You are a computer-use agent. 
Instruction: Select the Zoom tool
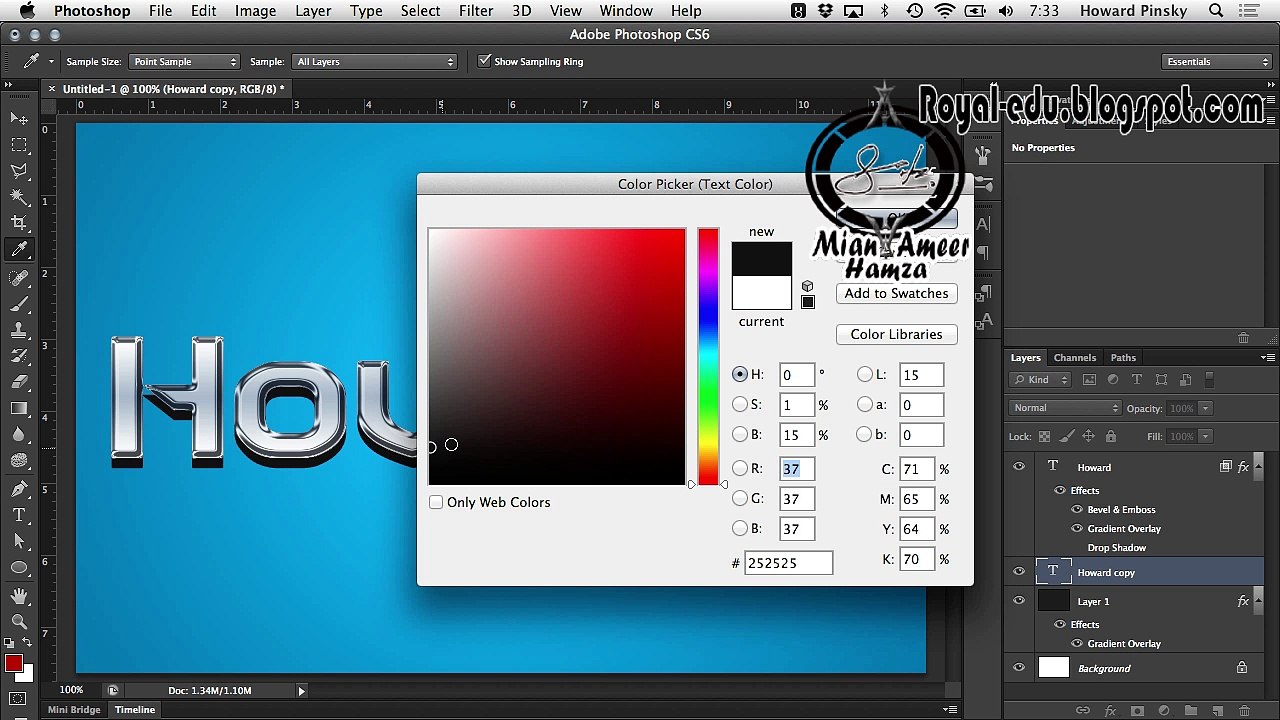click(19, 622)
